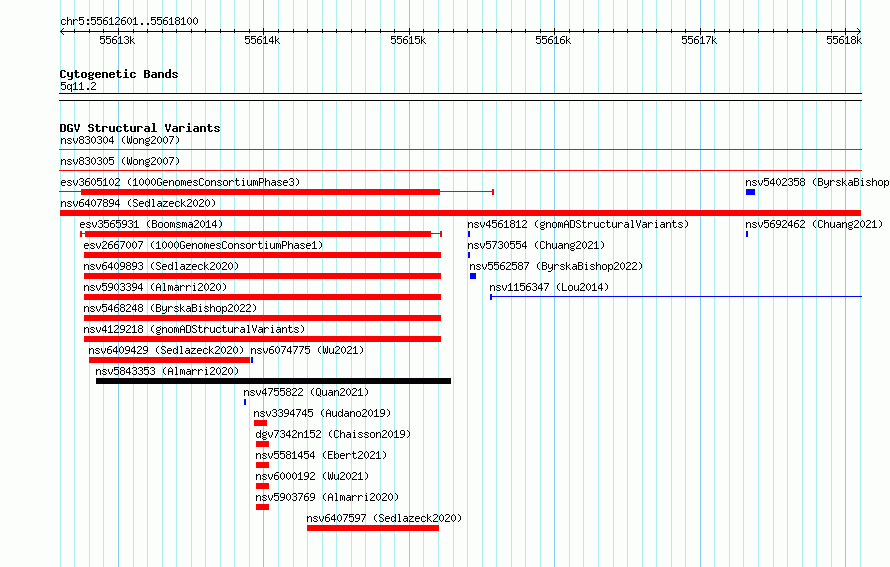Screen dimensions: 890x567
Task: Click the nsv830304 (Wong2007) variant label
Action: pyautogui.click(x=120, y=140)
